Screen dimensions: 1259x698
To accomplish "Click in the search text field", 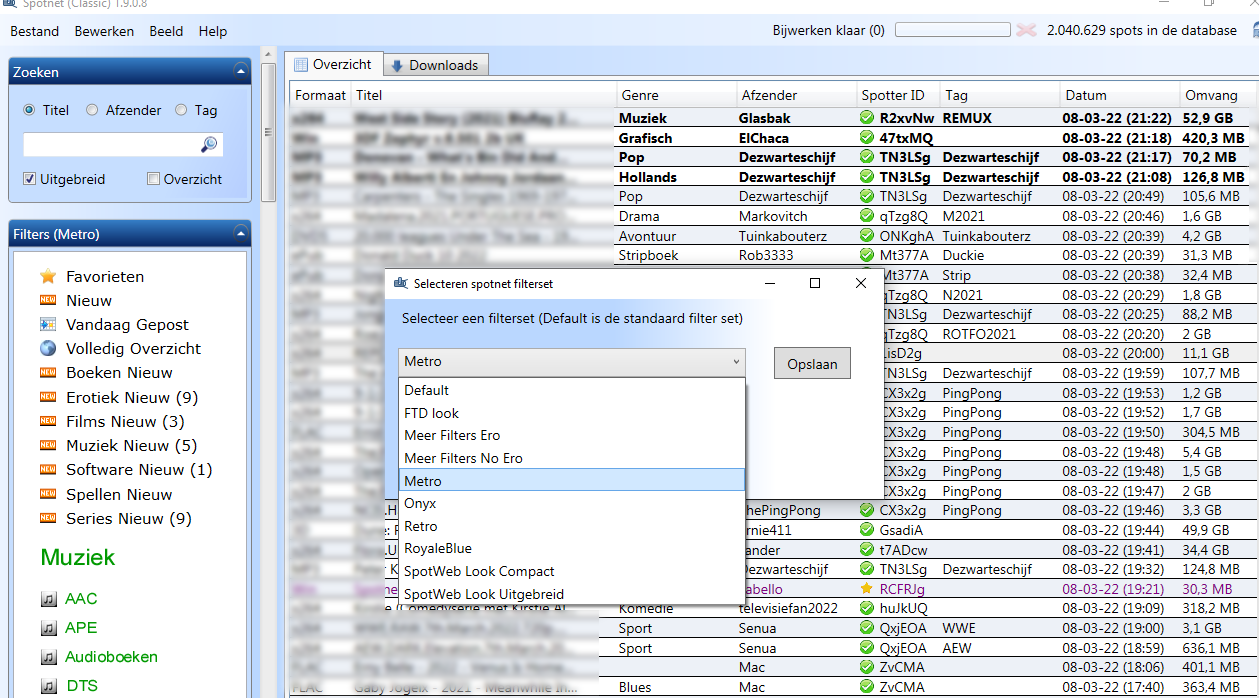I will [111, 145].
